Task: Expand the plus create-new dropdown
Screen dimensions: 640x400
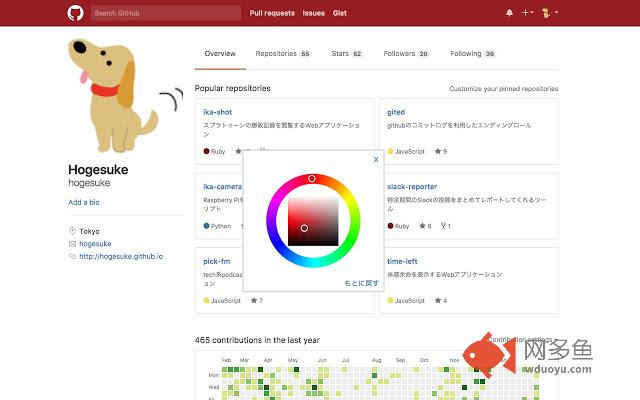Action: [x=528, y=13]
